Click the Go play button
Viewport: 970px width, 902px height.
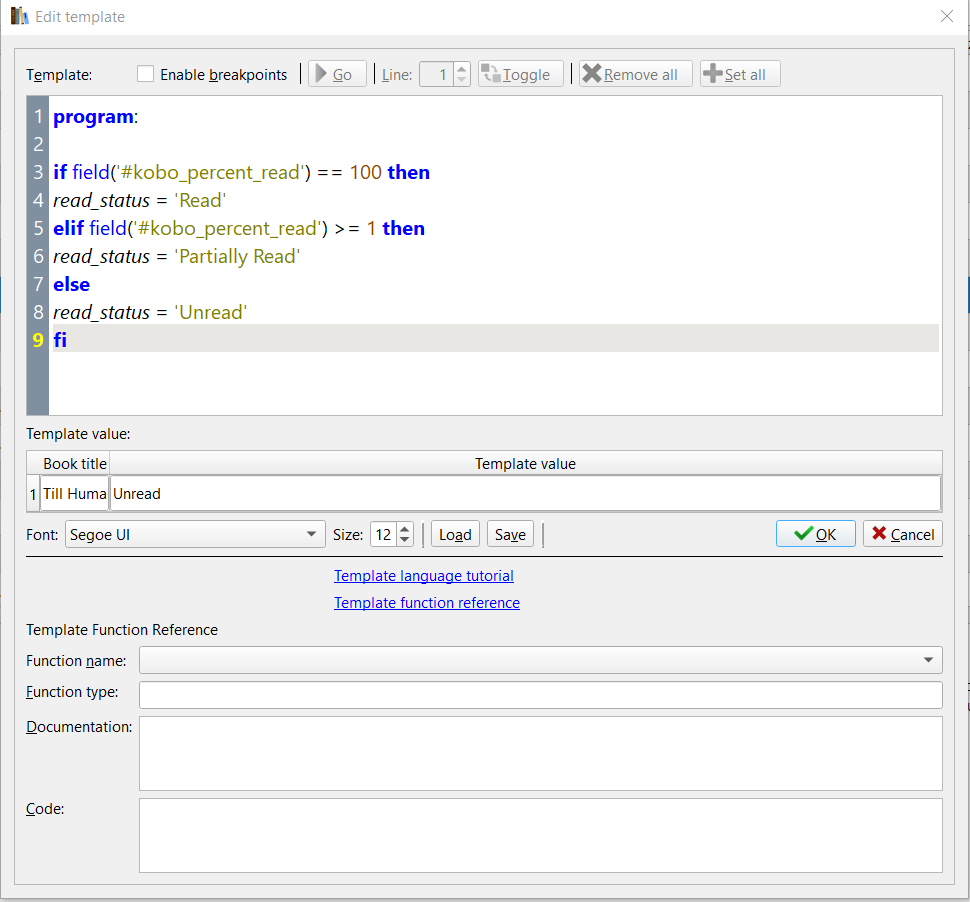(x=336, y=75)
